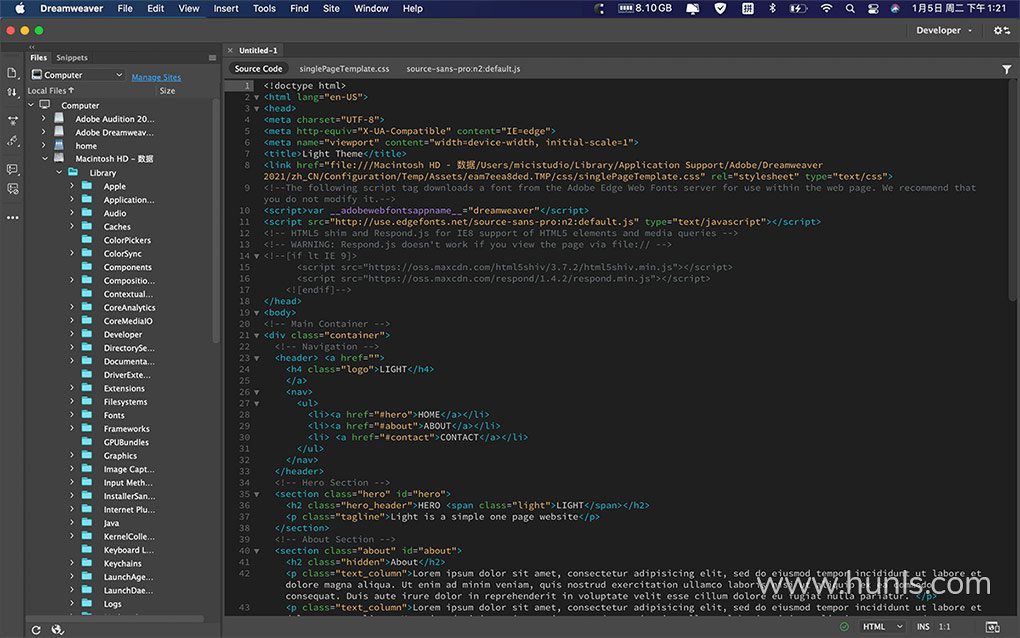This screenshot has height=638, width=1020.
Task: Toggle the INS insert mode indicator
Action: point(922,627)
